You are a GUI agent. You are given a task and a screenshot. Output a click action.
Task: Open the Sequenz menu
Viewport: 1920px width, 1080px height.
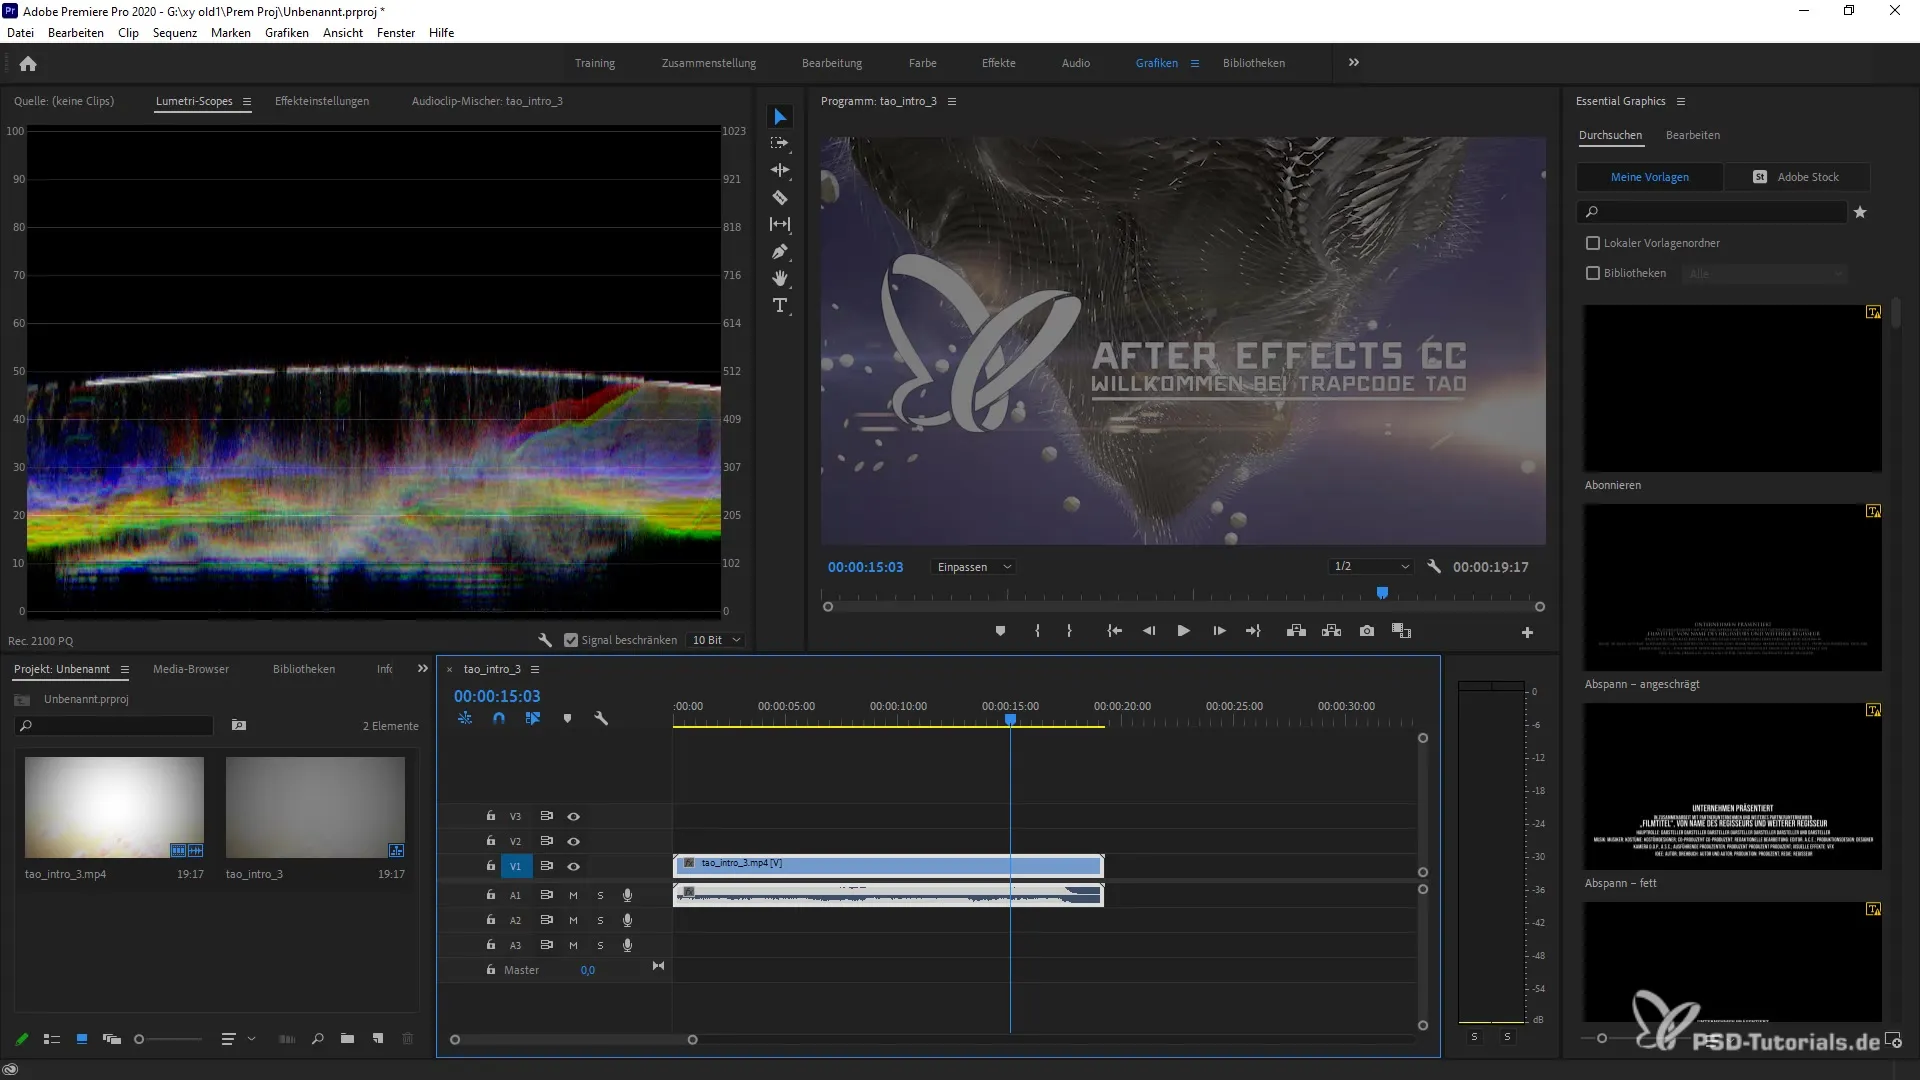point(175,33)
